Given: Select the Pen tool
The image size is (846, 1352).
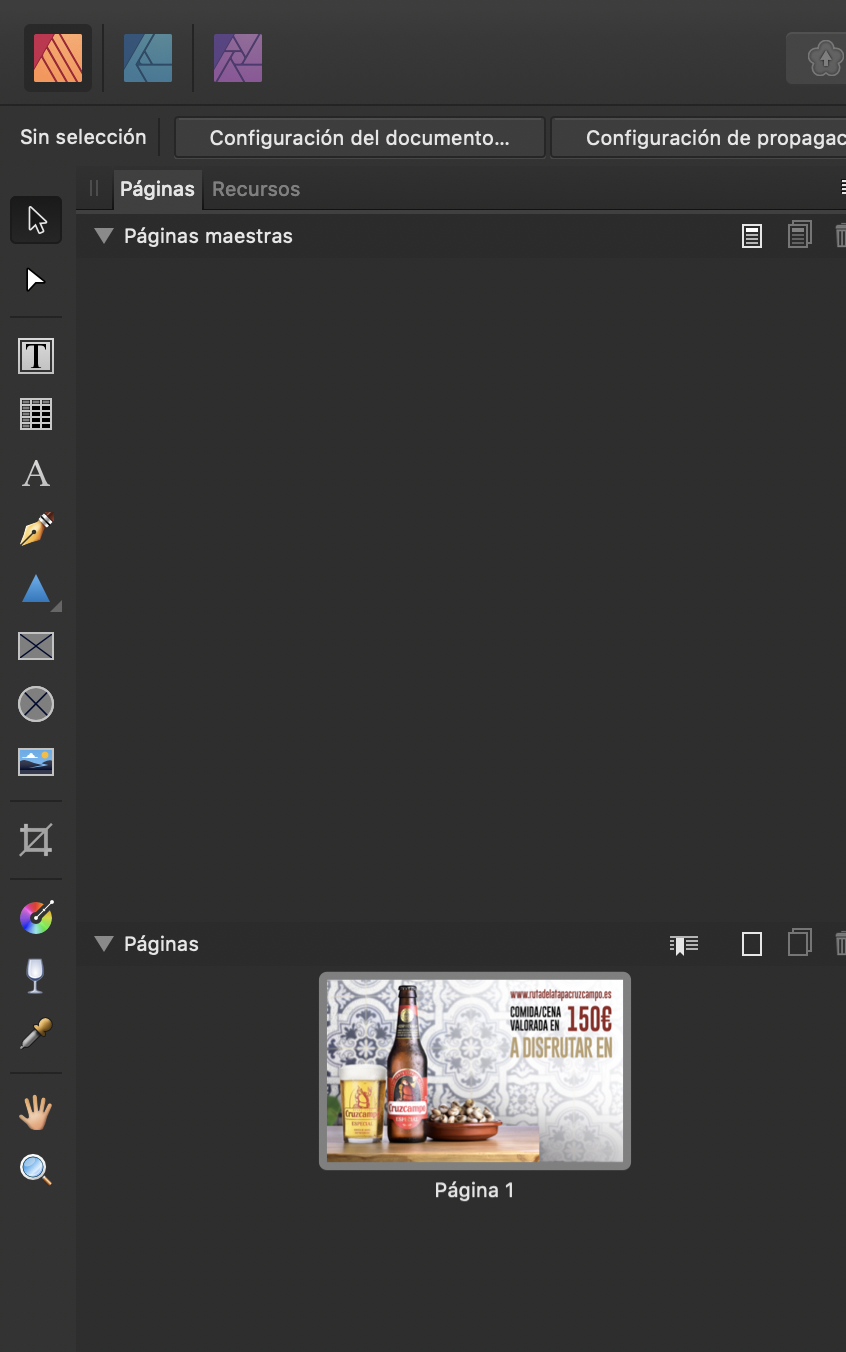Looking at the screenshot, I should pyautogui.click(x=36, y=530).
